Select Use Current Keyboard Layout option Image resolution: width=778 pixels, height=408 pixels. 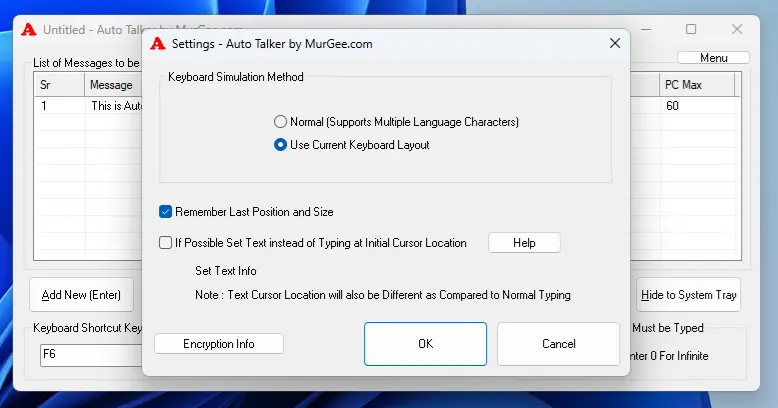(x=280, y=145)
